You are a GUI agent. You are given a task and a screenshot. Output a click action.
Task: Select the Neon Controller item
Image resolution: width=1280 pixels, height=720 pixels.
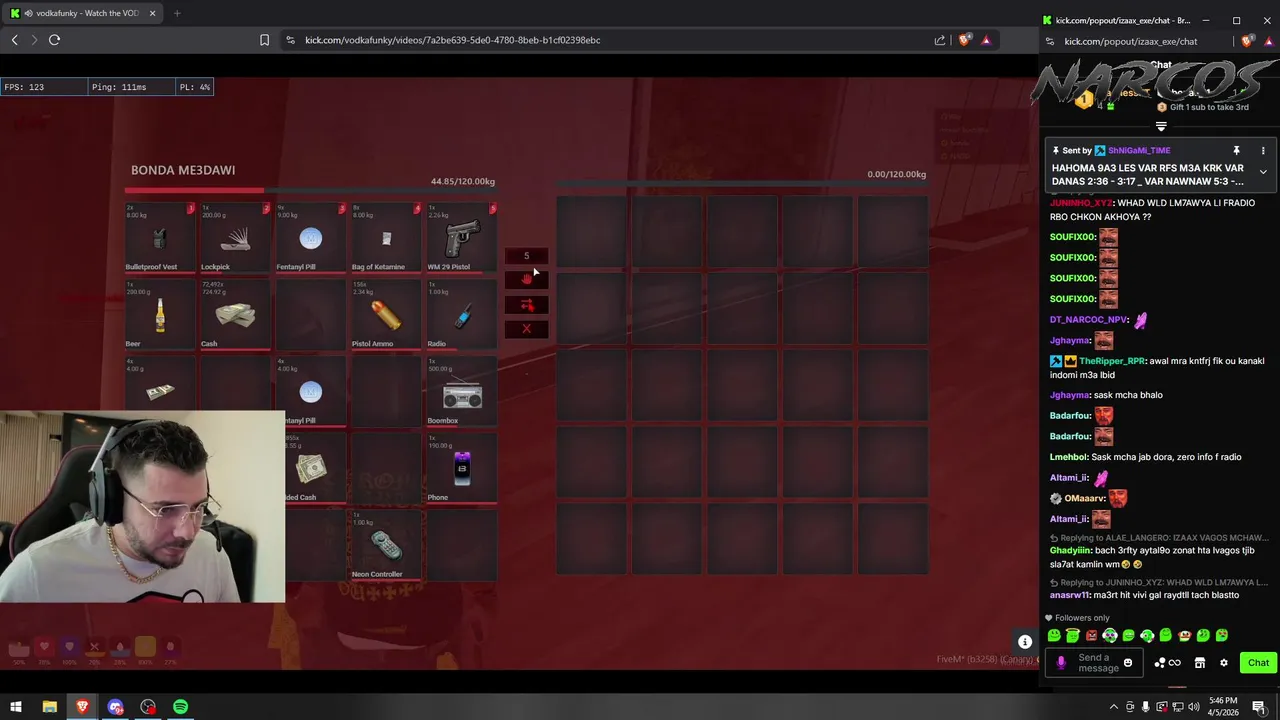pyautogui.click(x=386, y=546)
